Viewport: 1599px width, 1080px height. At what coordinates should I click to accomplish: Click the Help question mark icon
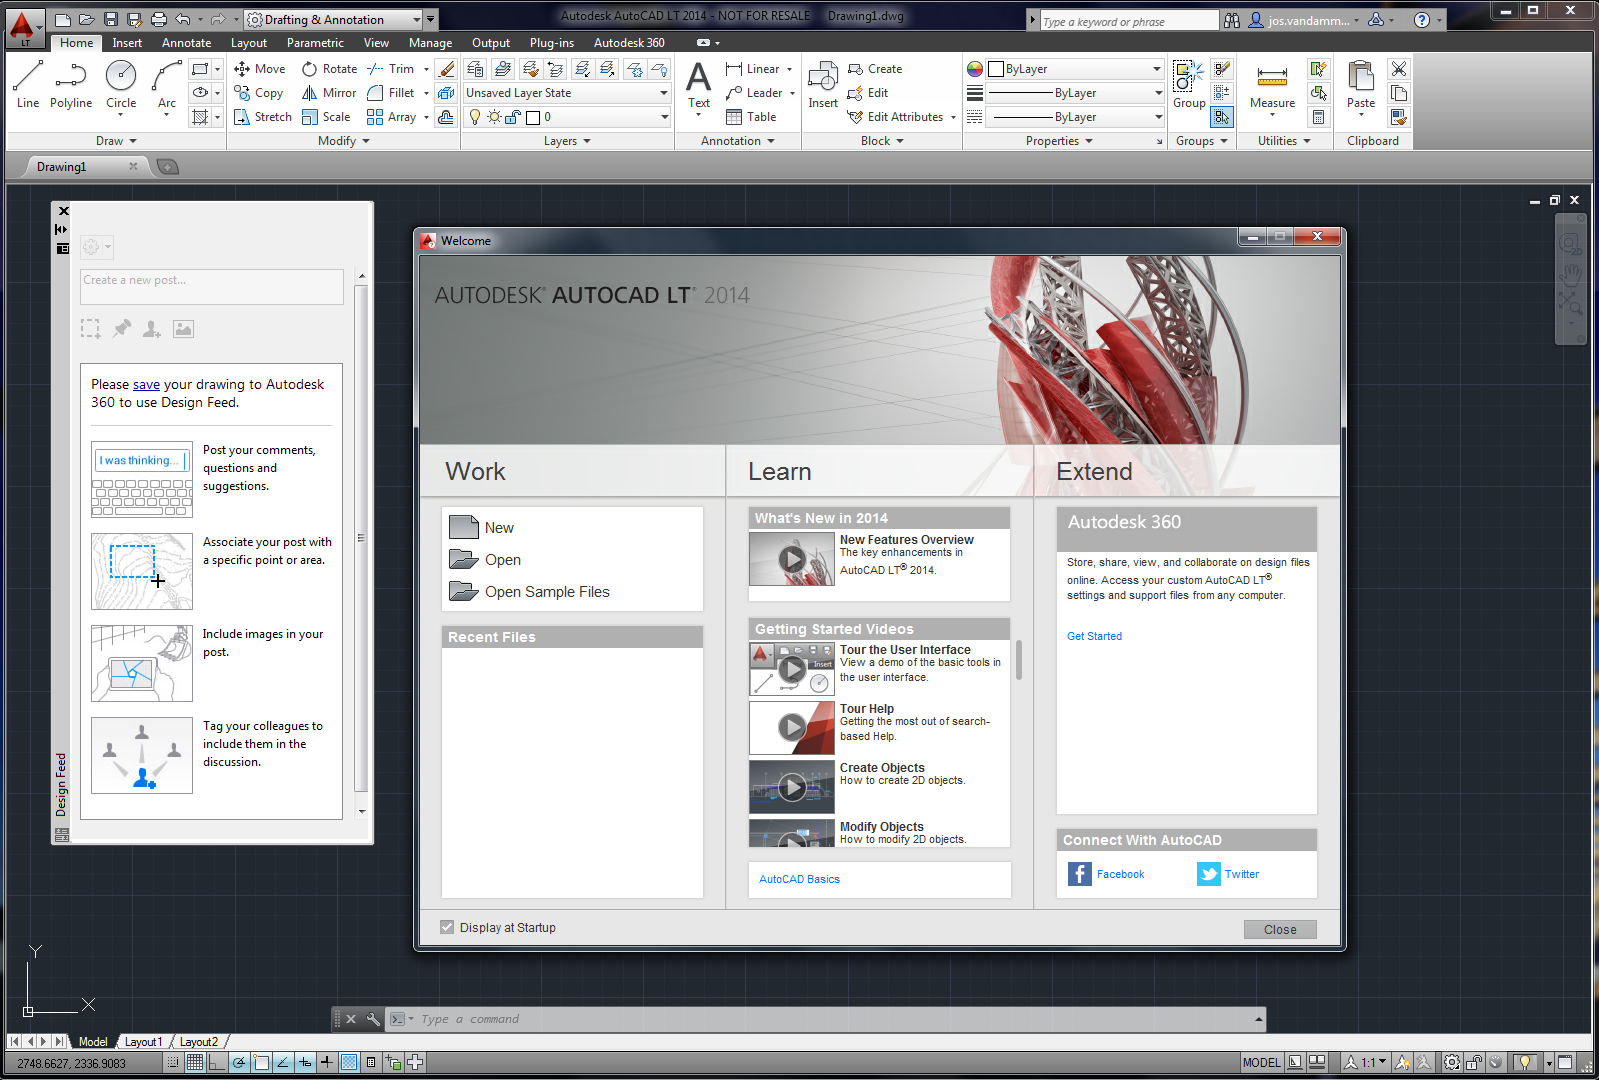coord(1421,20)
